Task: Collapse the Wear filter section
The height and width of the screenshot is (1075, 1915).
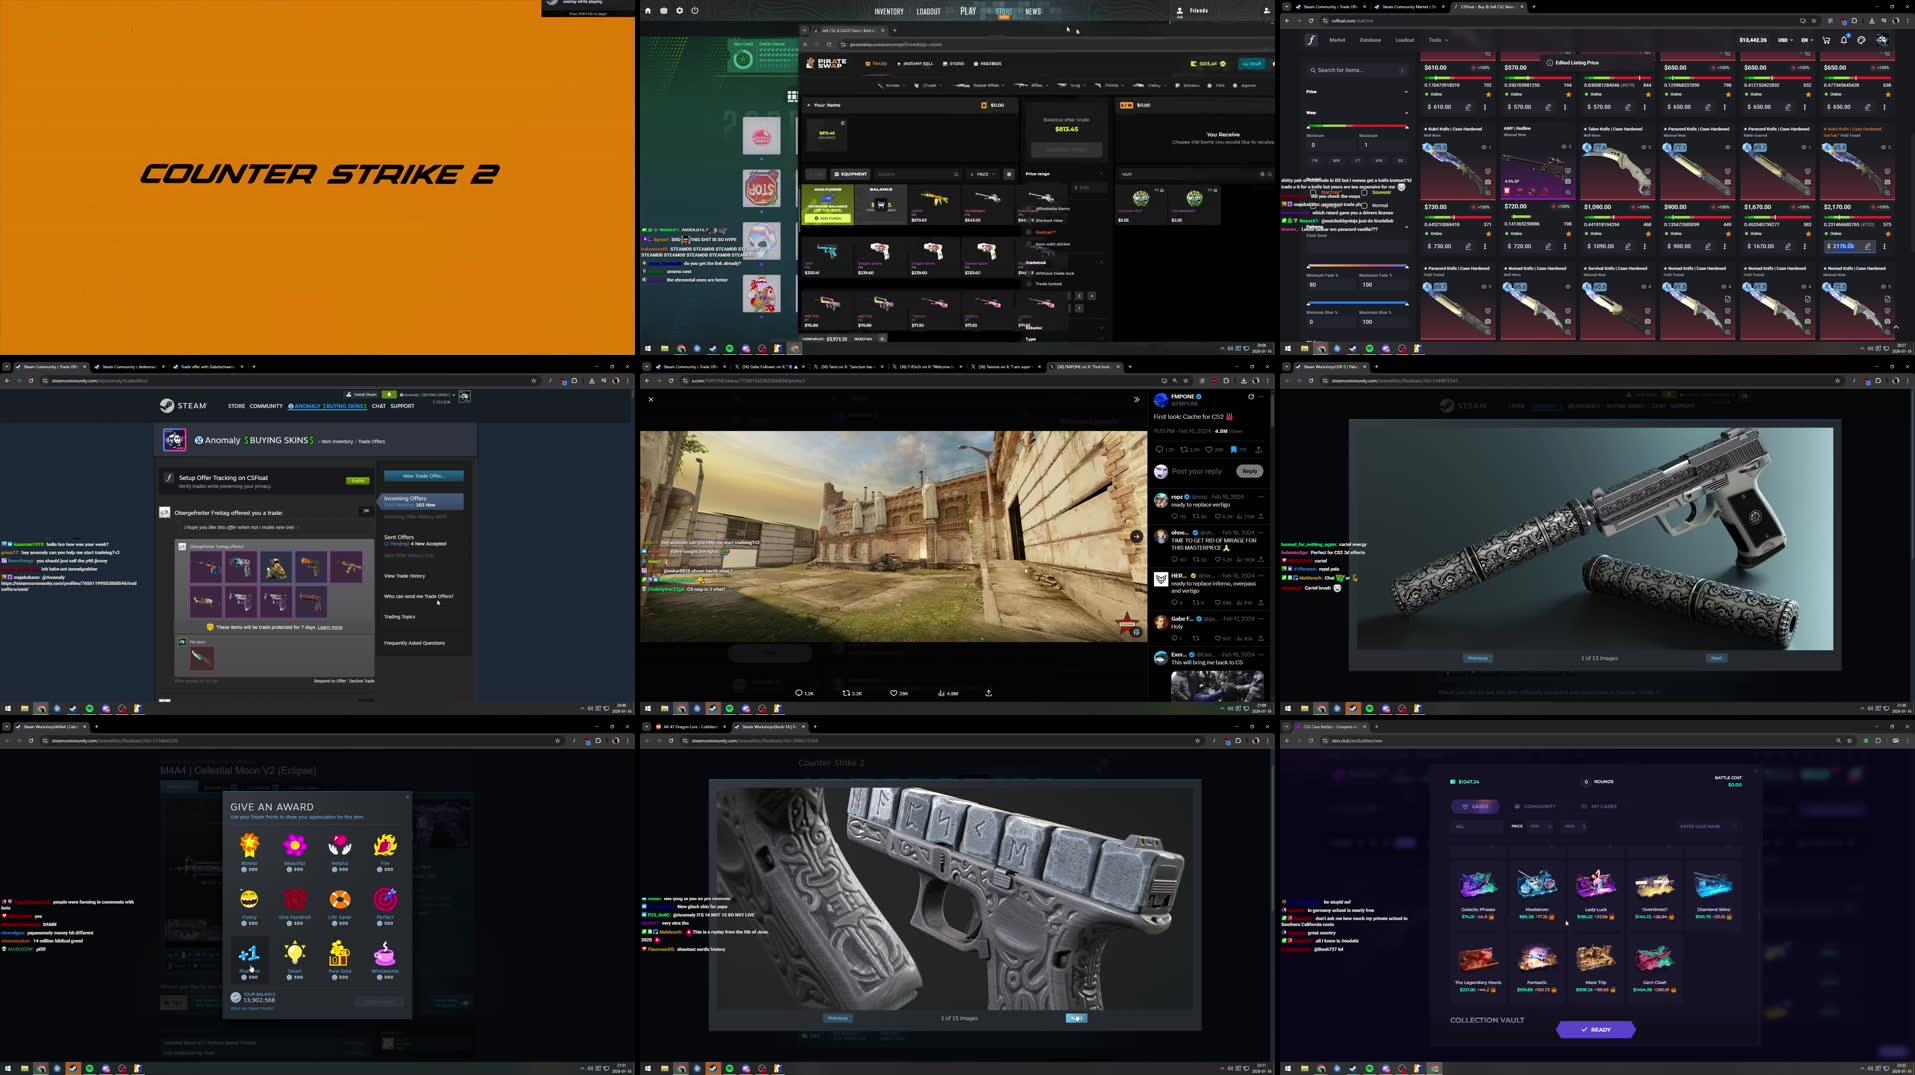Action: pos(1407,113)
